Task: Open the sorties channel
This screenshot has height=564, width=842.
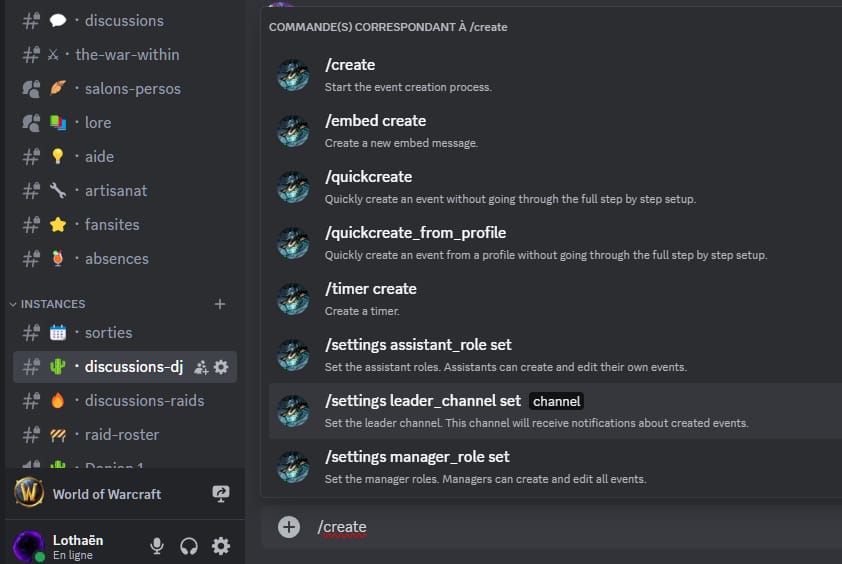Action: click(108, 333)
